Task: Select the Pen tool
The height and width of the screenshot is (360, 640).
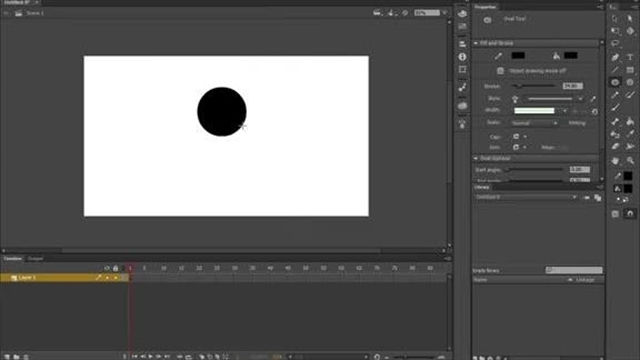Action: [x=615, y=57]
